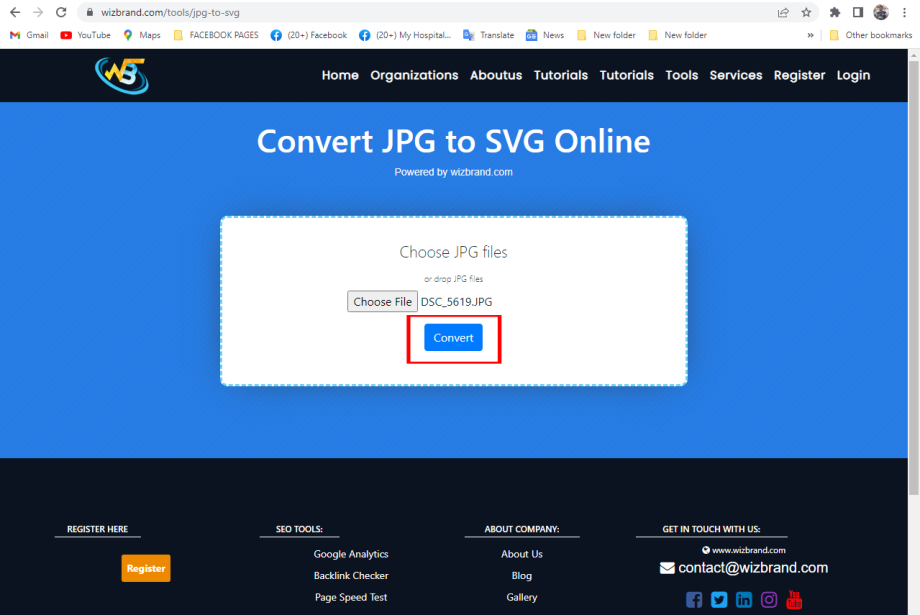Open Instagram via footer social icon
920x615 pixels.
click(769, 599)
